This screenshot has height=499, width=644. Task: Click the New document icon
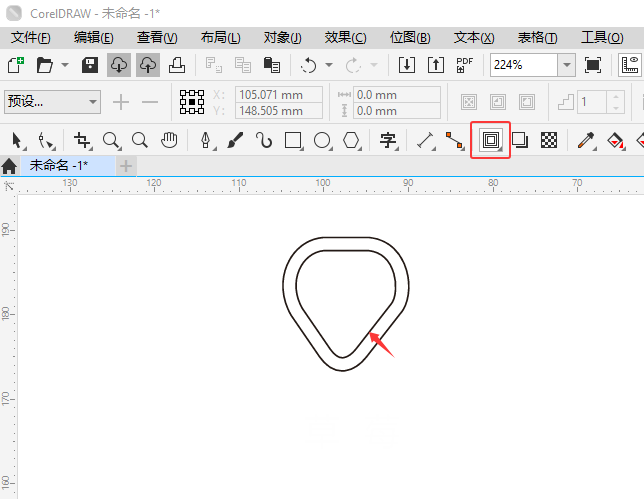coord(16,65)
